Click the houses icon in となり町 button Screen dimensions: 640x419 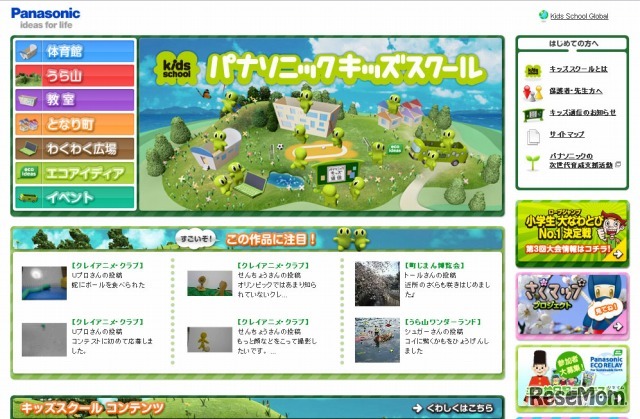tap(28, 124)
